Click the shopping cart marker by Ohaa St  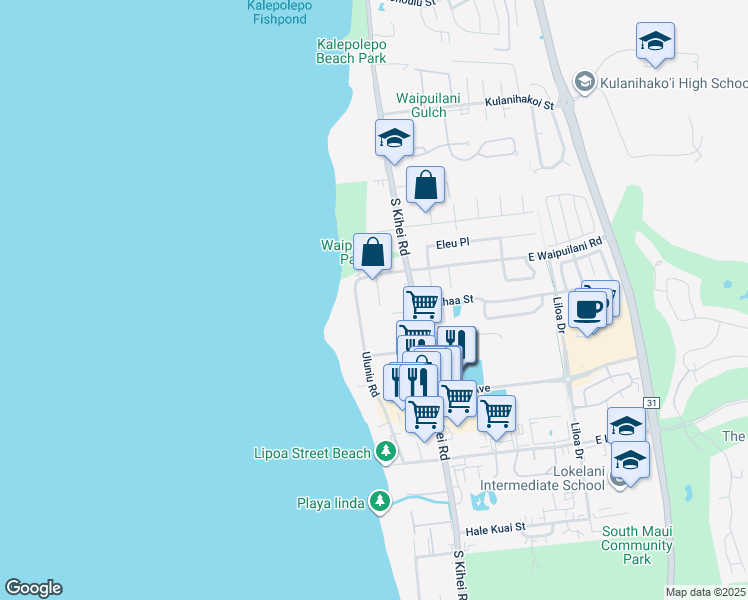tap(422, 303)
